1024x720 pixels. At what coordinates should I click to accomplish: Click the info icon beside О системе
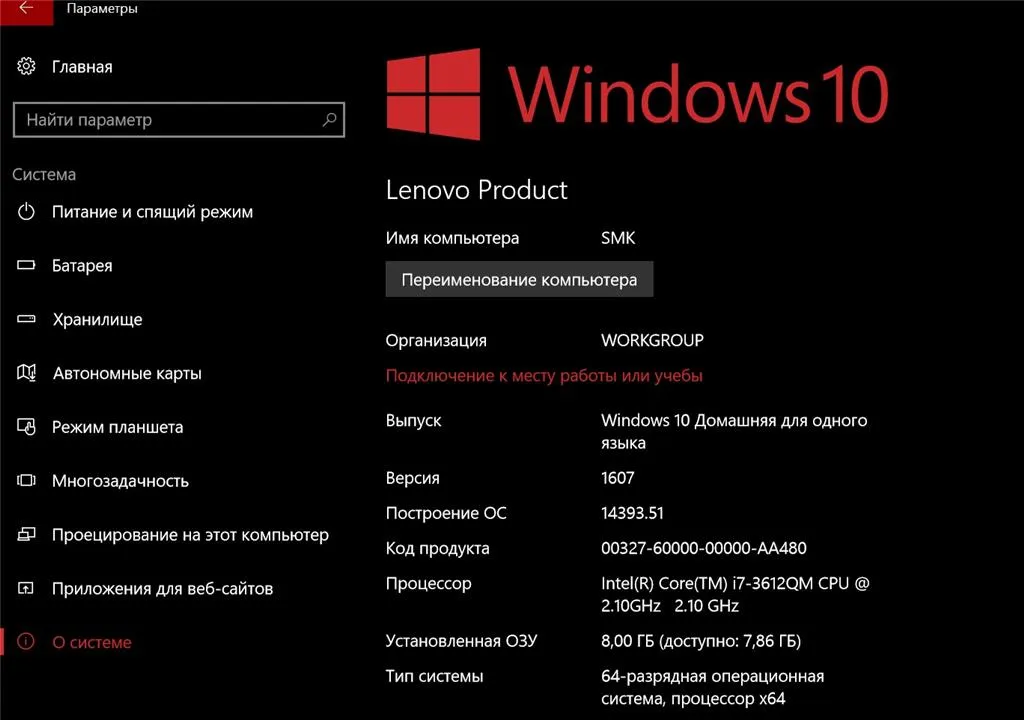pyautogui.click(x=26, y=642)
